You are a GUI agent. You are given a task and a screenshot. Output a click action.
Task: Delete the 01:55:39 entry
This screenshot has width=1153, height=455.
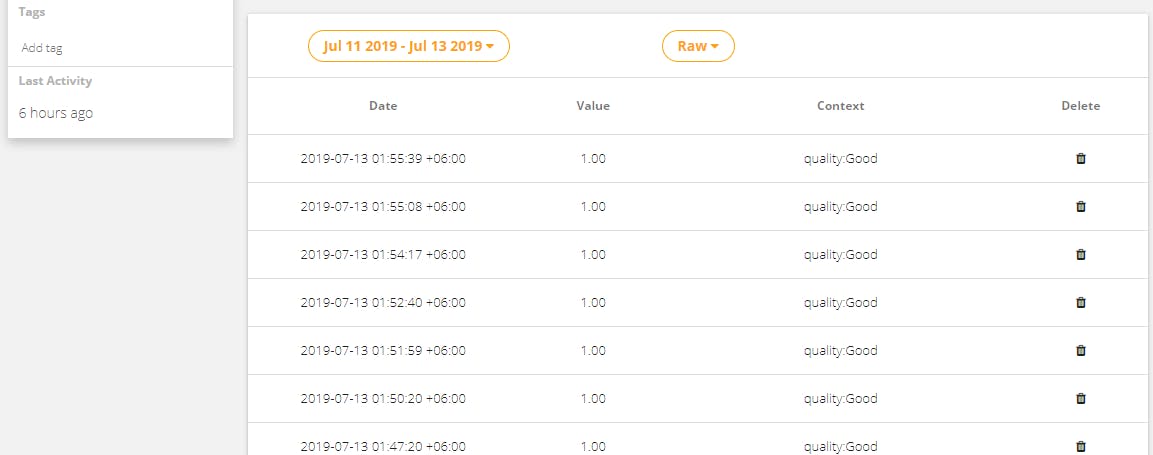point(1080,158)
